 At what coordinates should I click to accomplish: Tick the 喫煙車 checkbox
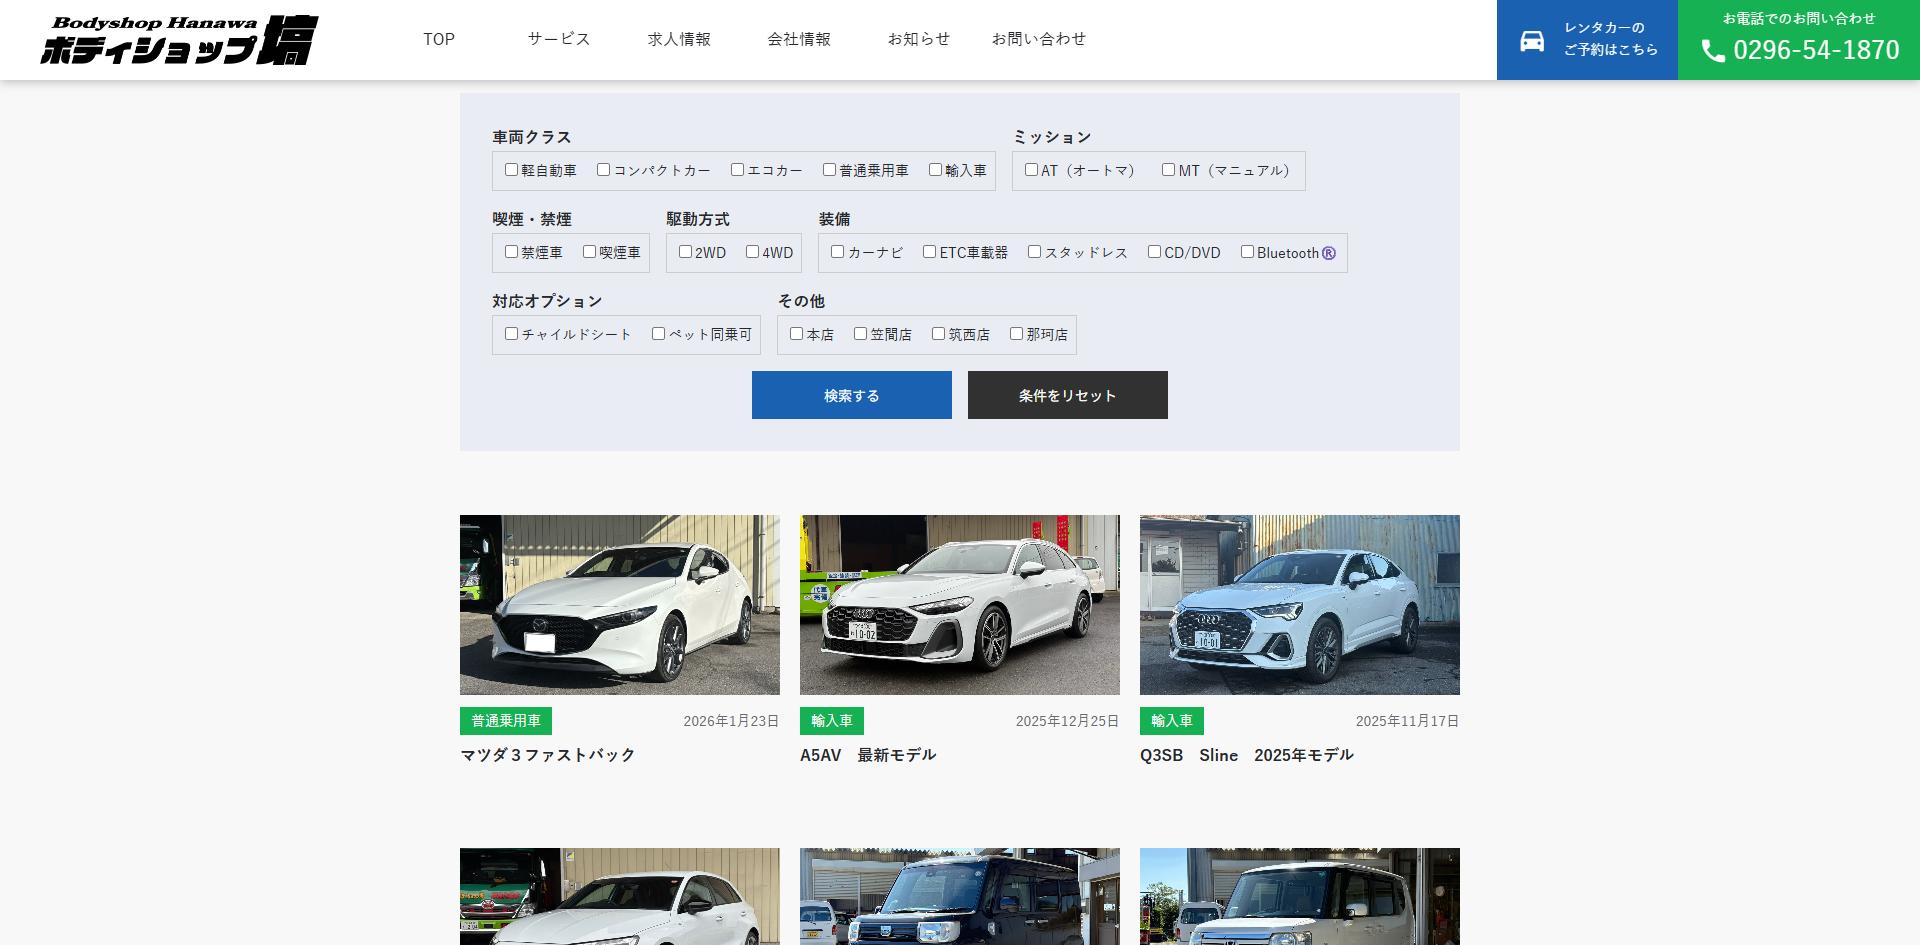589,252
